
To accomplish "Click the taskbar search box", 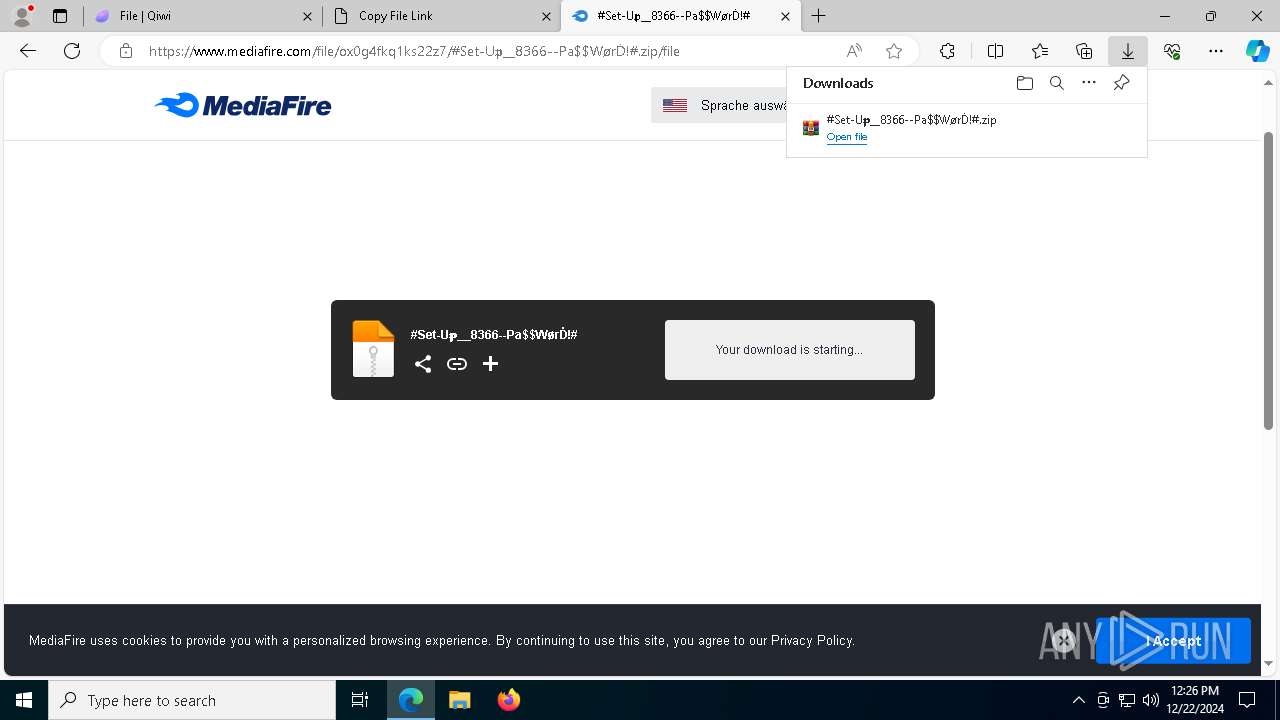I will click(x=192, y=700).
